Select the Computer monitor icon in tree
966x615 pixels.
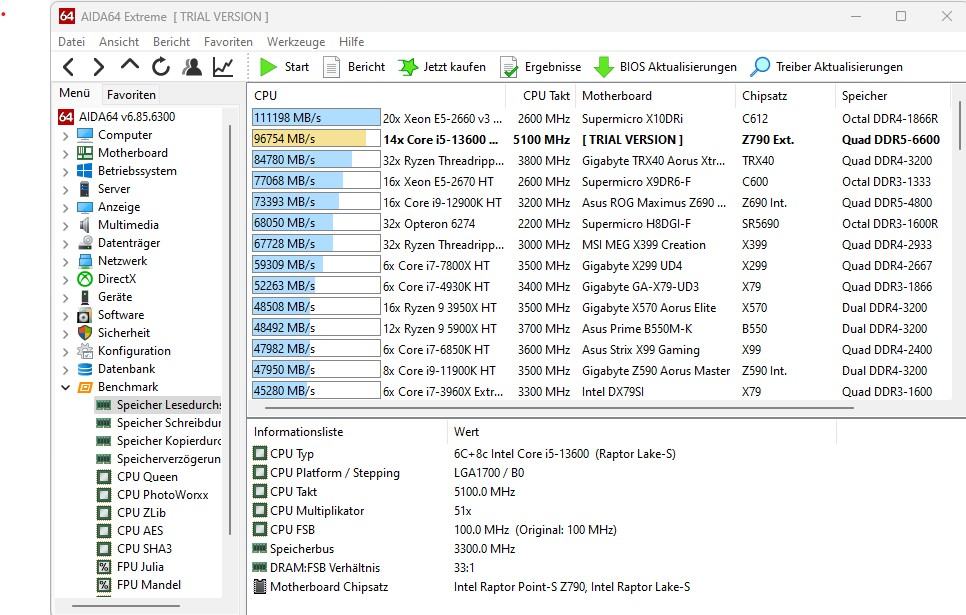click(85, 135)
